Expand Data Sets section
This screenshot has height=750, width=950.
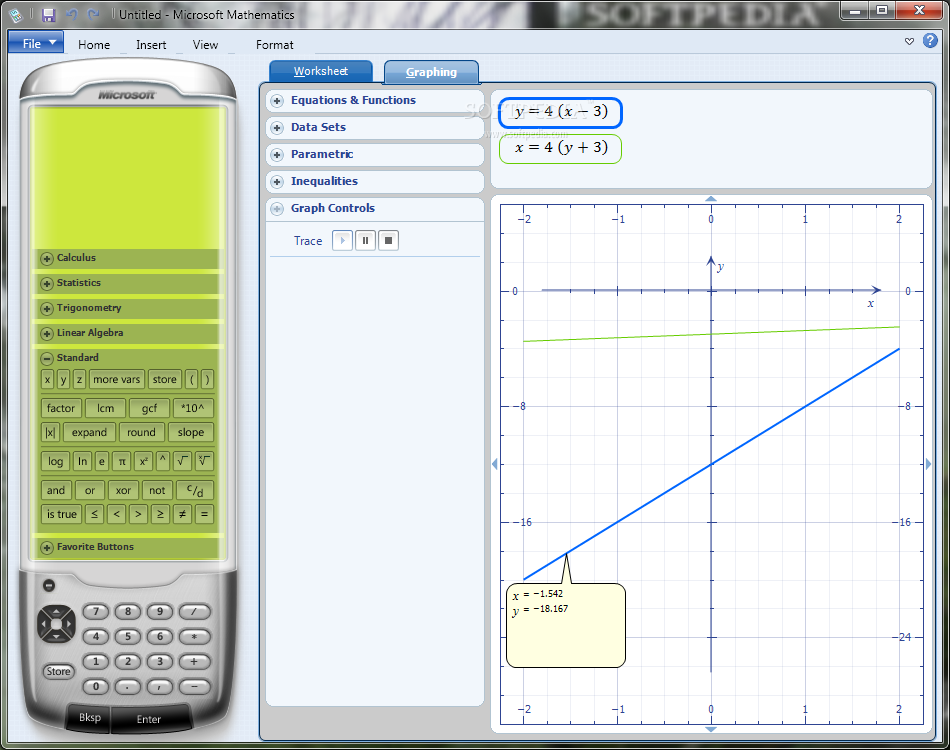coord(277,128)
